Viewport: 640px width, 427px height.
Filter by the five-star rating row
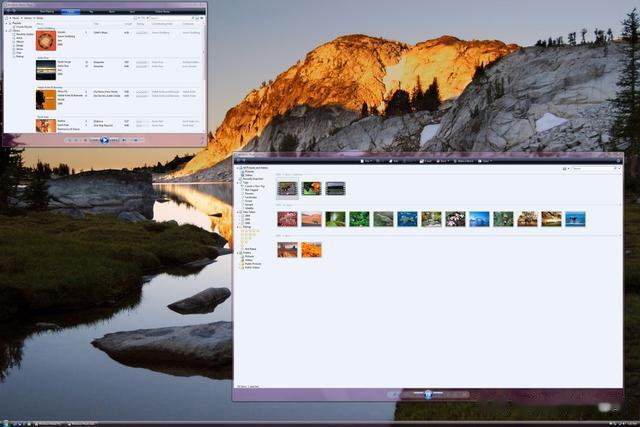250,231
